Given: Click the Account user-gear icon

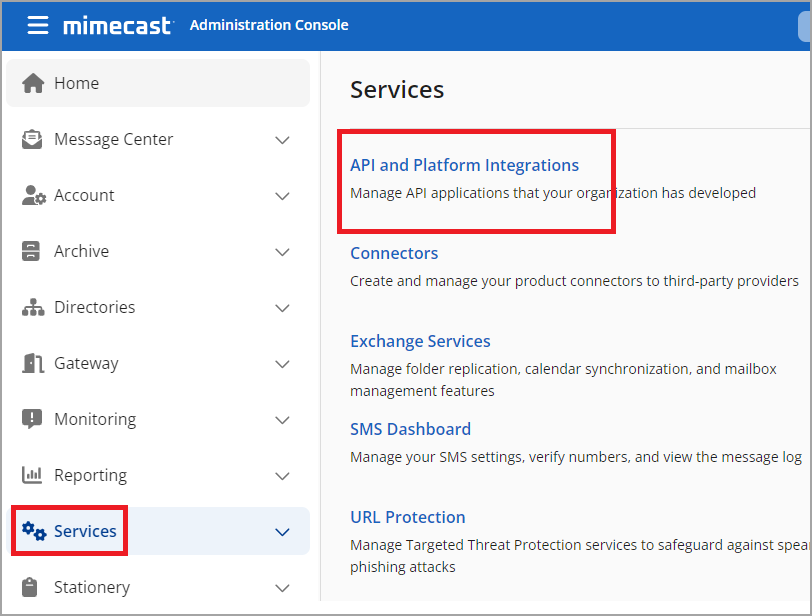Looking at the screenshot, I should tap(33, 195).
